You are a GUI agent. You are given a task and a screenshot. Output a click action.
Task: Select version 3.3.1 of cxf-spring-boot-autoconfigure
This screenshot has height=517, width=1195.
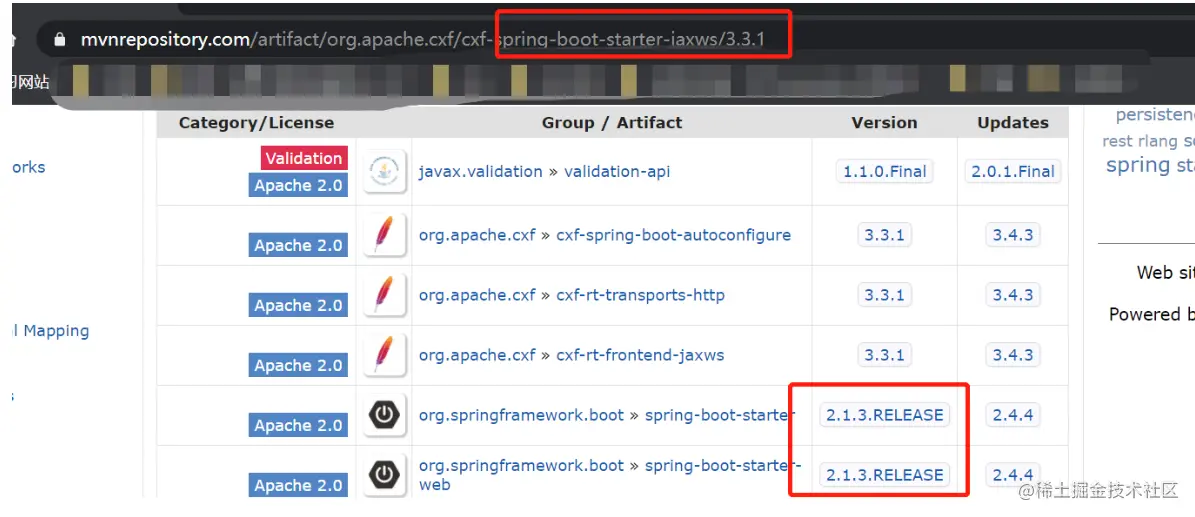885,235
